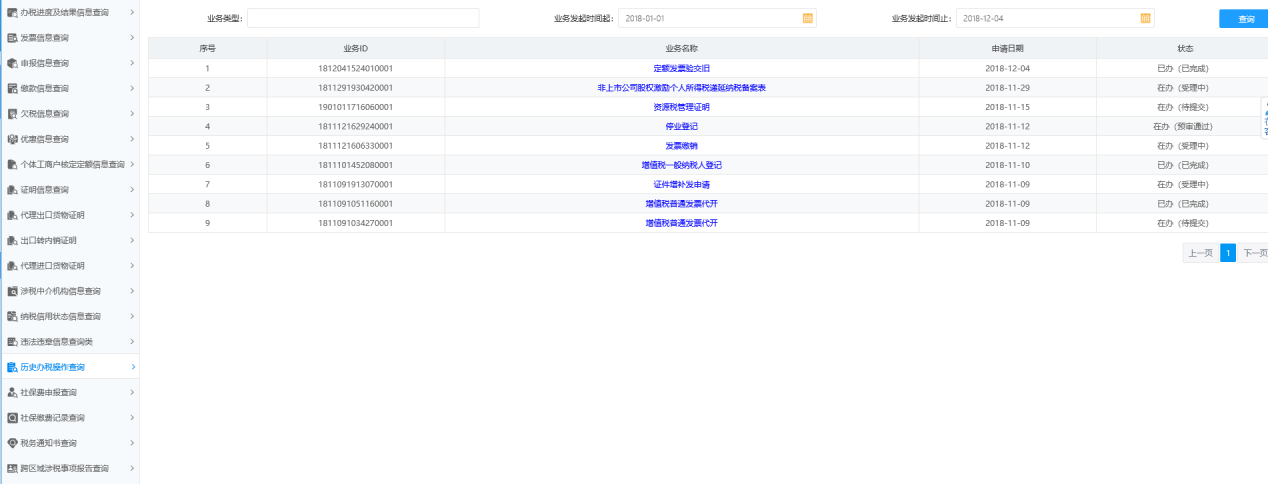Screen dimensions: 1268x484
Task: Click the 申报信息查询 sidebar icon
Action: coord(12,63)
